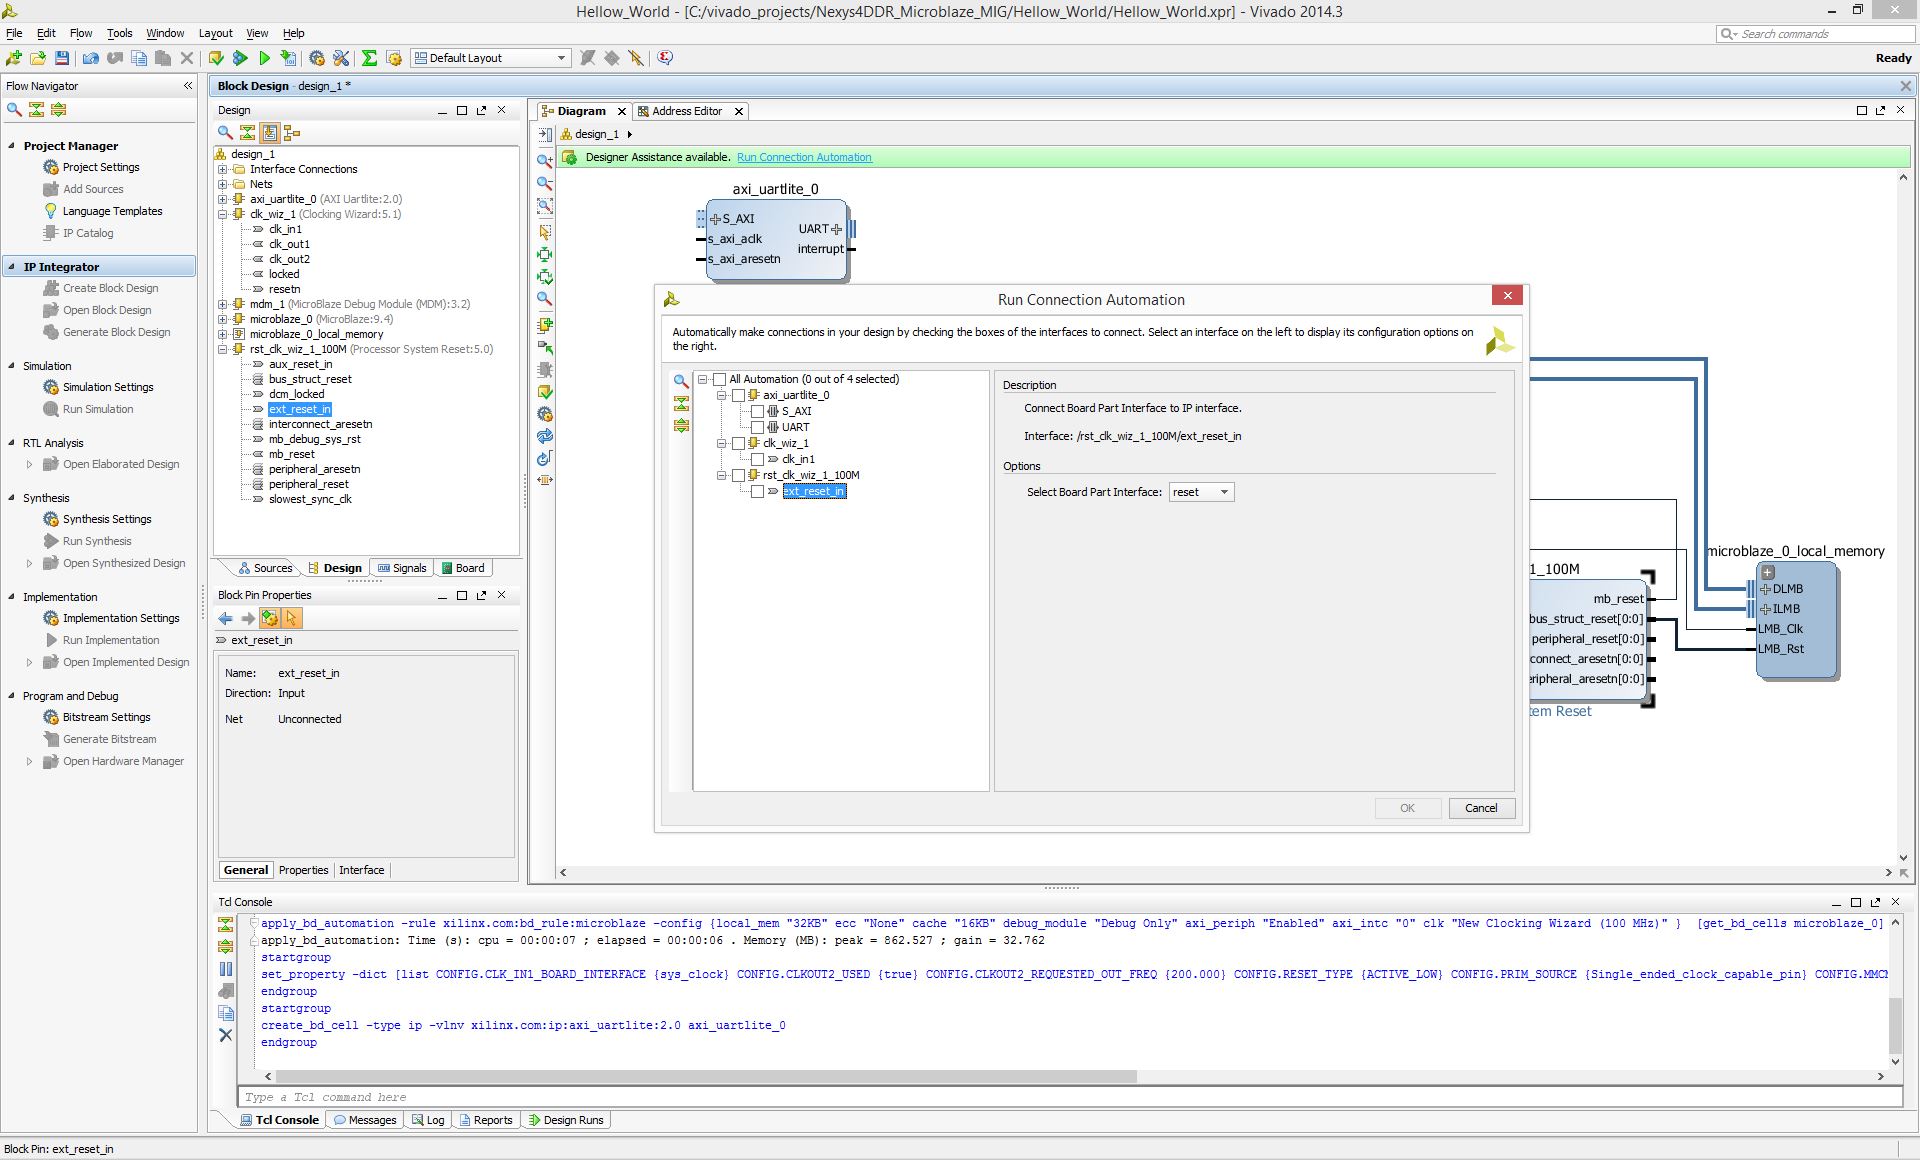This screenshot has height=1160, width=1920.
Task: Click the Validate Design check icon in the diagram toolbar
Action: (544, 392)
